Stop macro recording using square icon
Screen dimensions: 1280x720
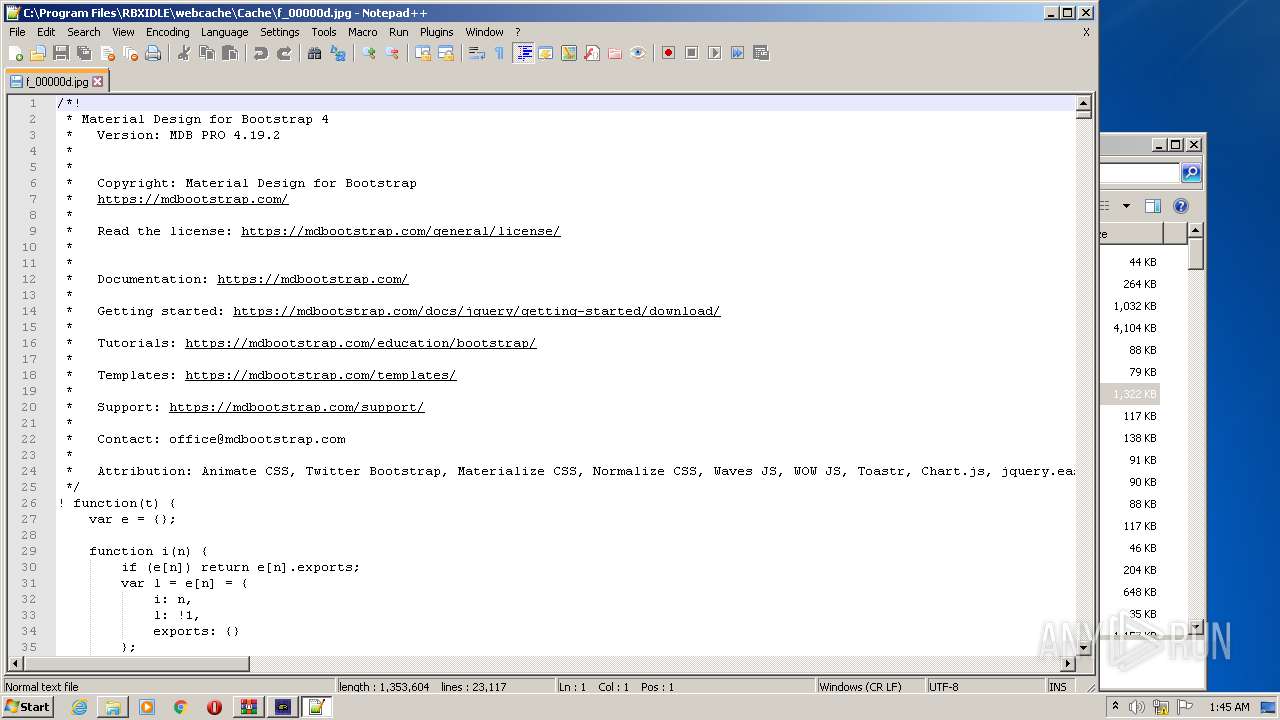(691, 53)
